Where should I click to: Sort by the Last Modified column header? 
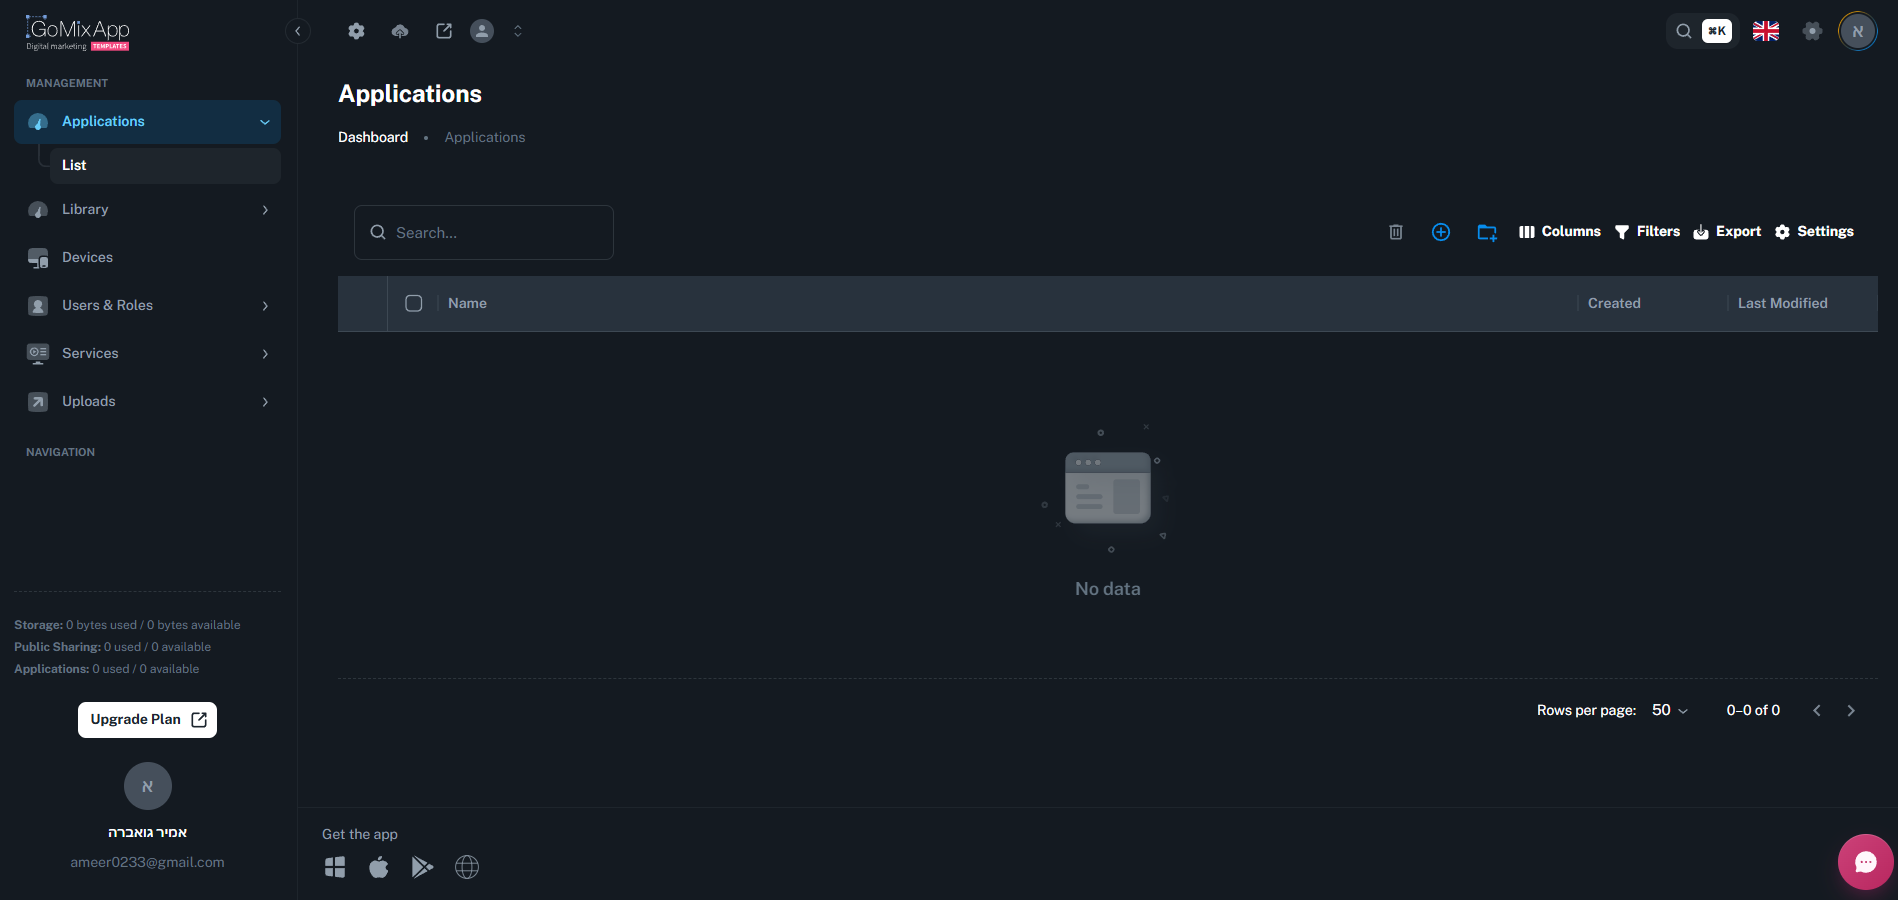[1782, 303]
